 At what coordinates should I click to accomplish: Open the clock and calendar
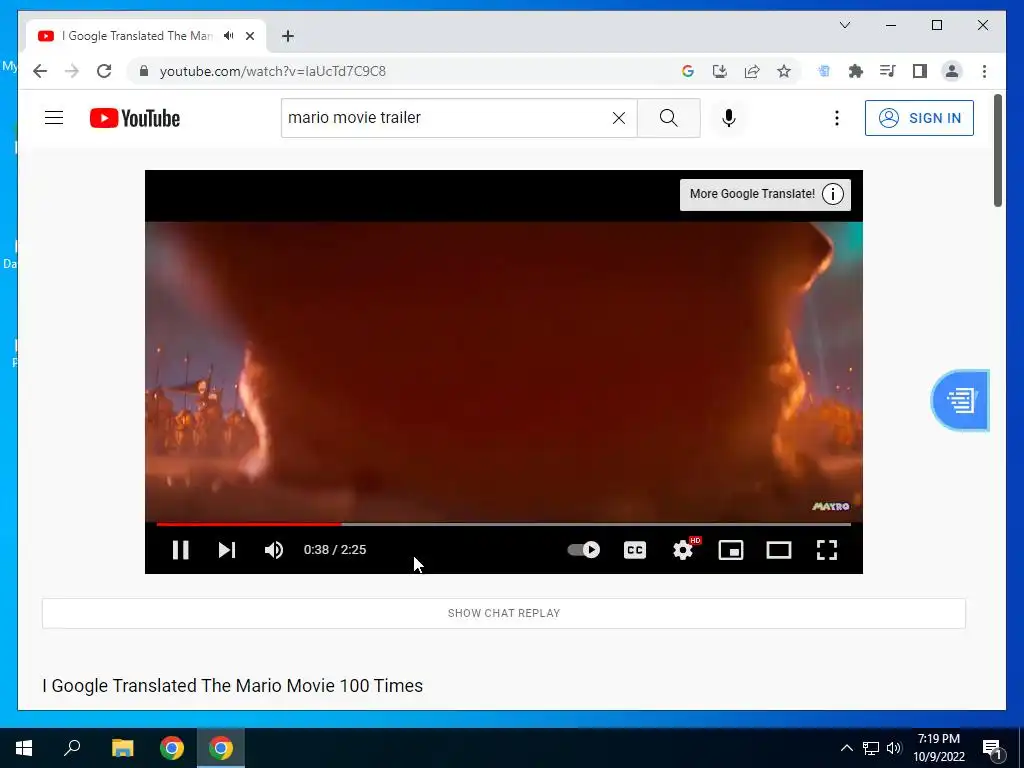(939, 748)
